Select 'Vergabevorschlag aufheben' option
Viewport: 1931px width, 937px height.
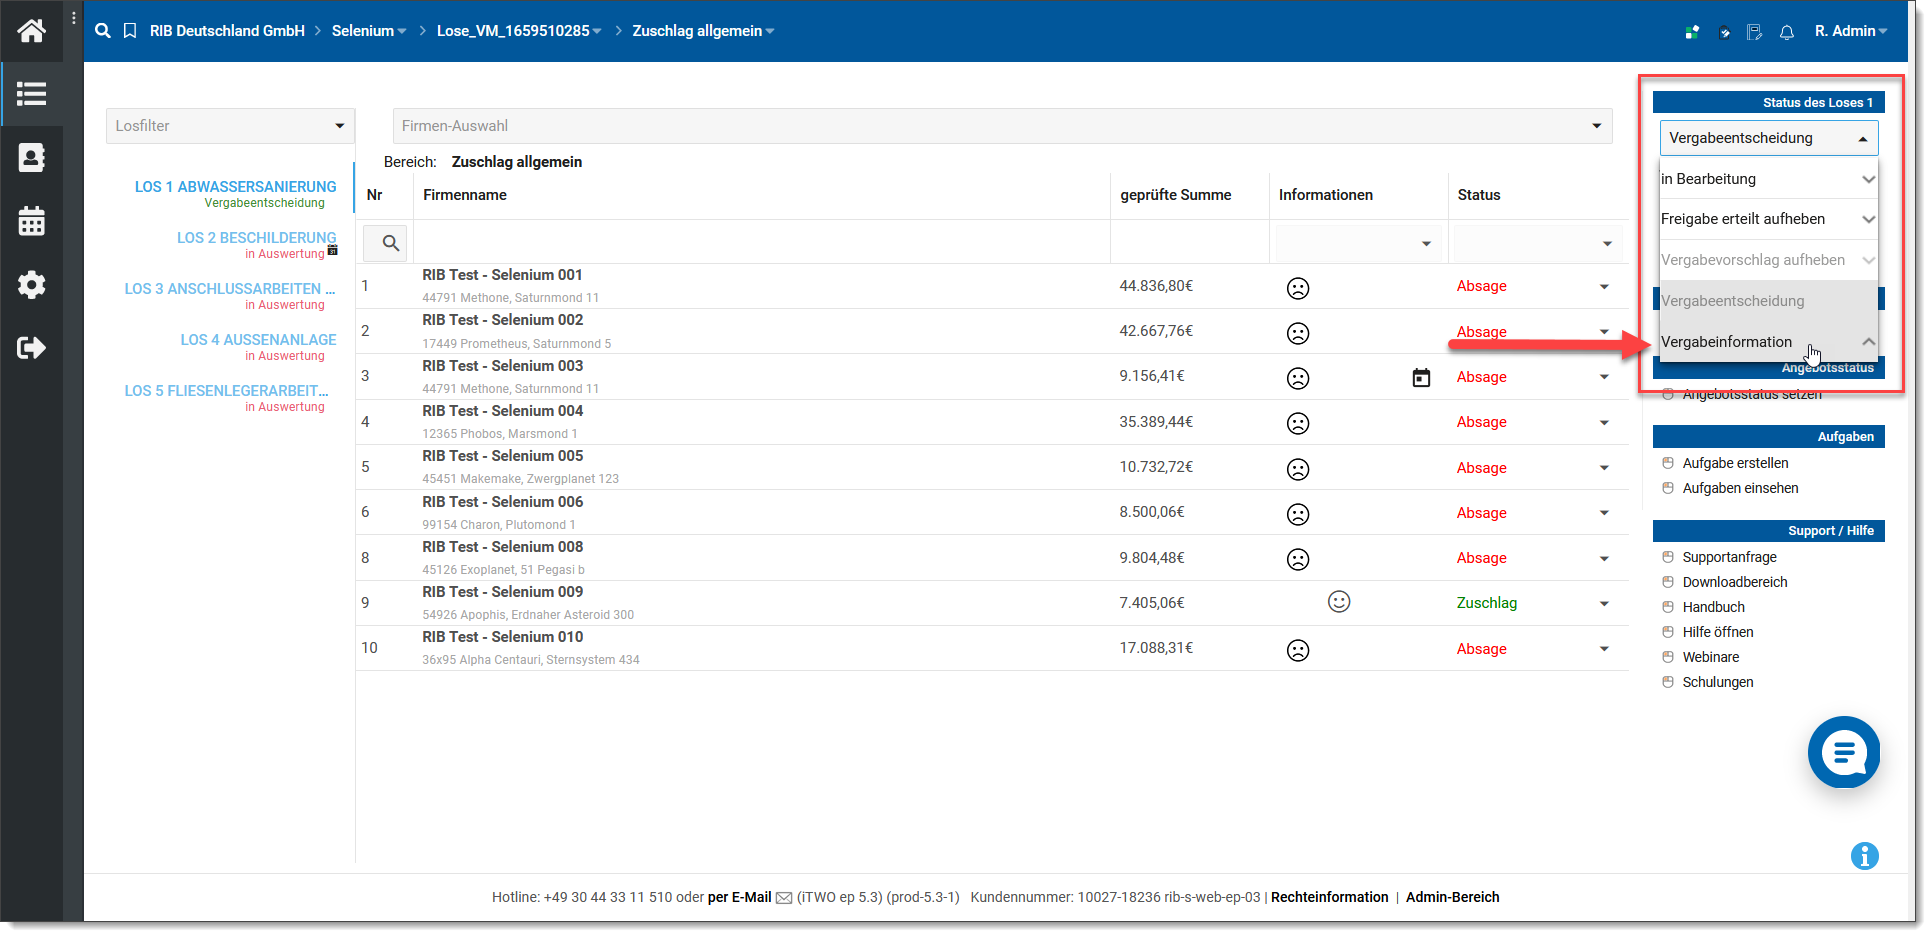tap(1769, 260)
